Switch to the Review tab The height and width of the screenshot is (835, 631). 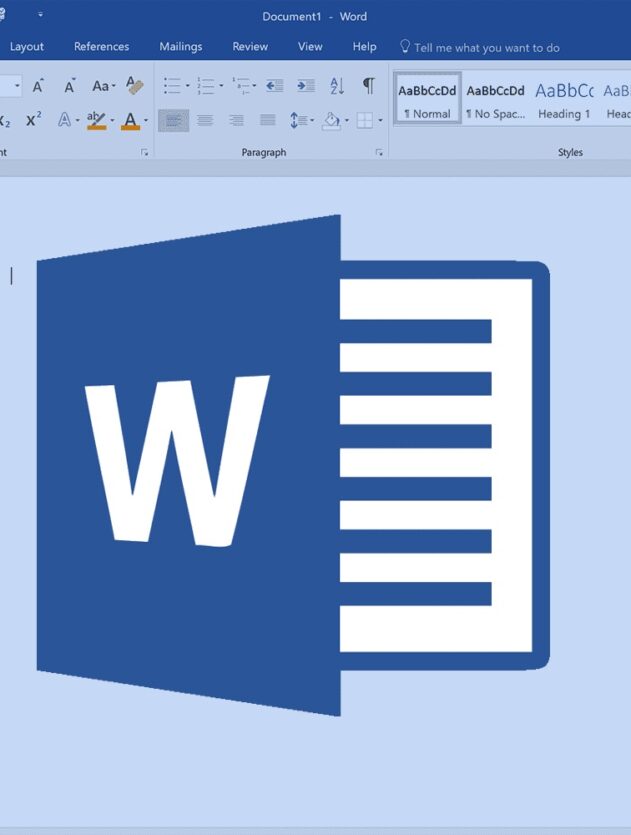pos(250,47)
